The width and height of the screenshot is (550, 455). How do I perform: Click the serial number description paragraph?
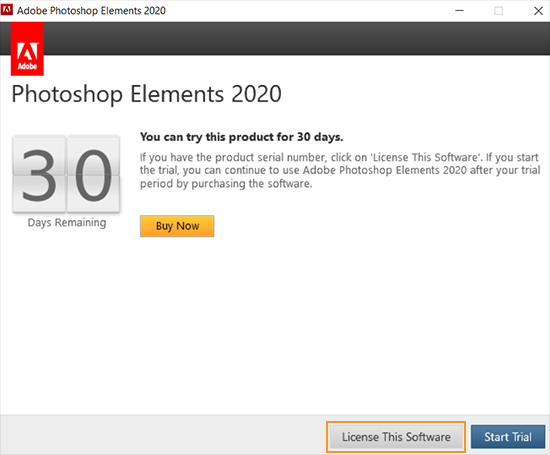click(340, 170)
